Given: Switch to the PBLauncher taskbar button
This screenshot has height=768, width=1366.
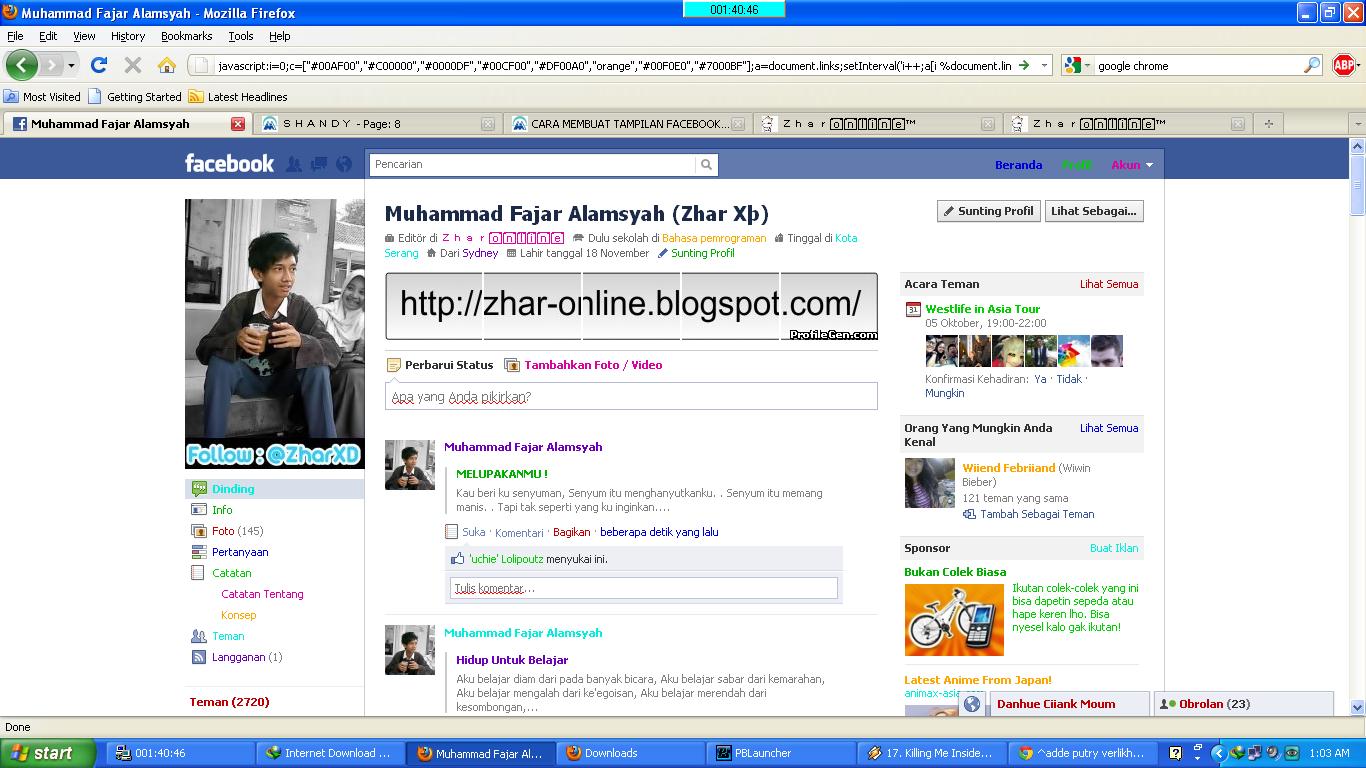Looking at the screenshot, I should (781, 753).
